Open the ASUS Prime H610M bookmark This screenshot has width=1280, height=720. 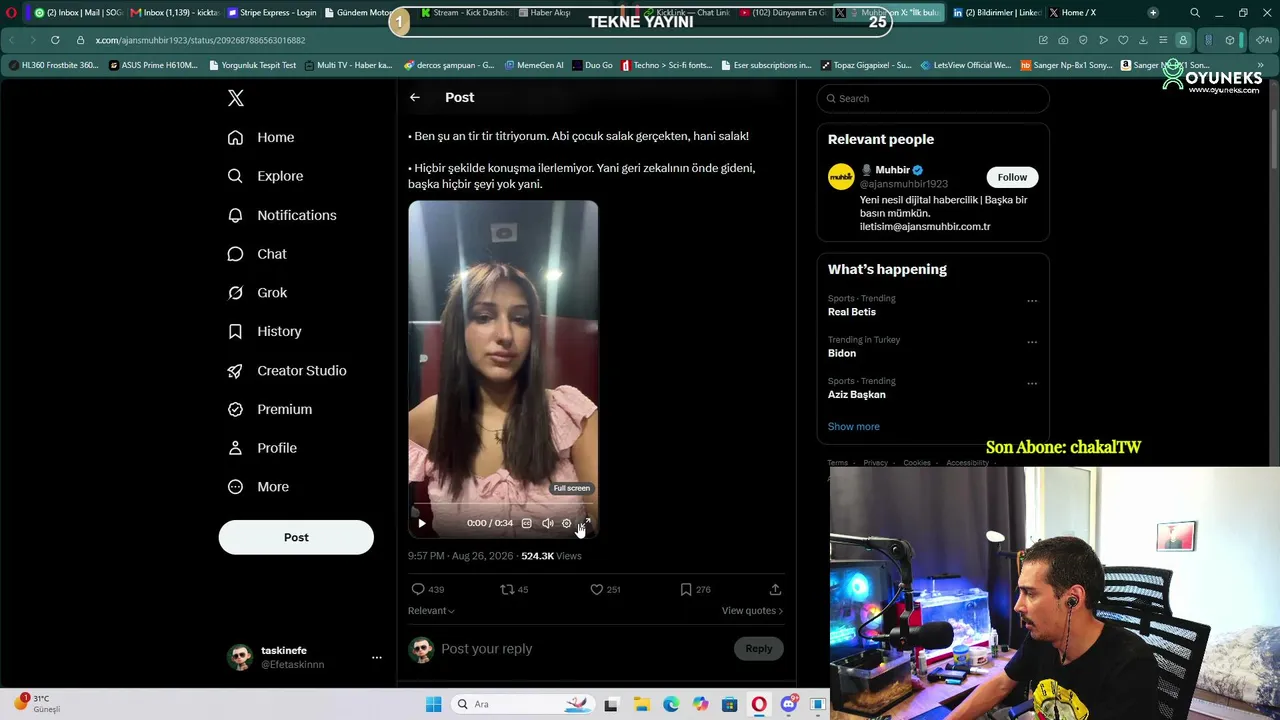154,65
